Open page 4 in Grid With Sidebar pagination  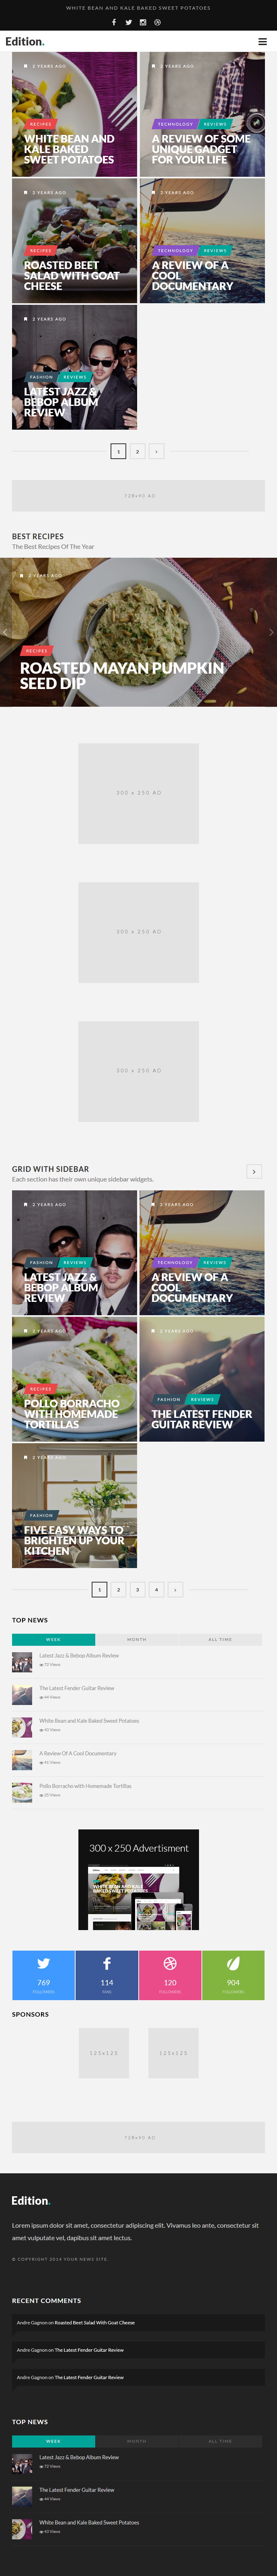tap(156, 1589)
